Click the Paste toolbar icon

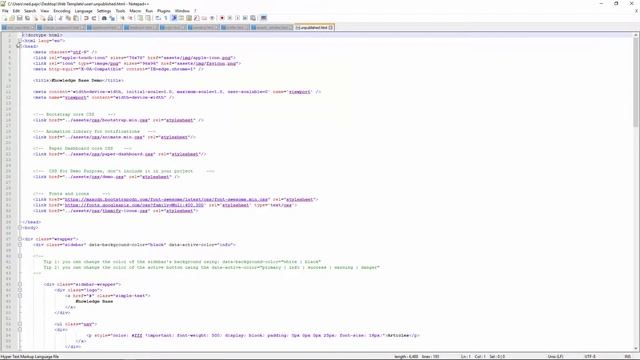76,18
